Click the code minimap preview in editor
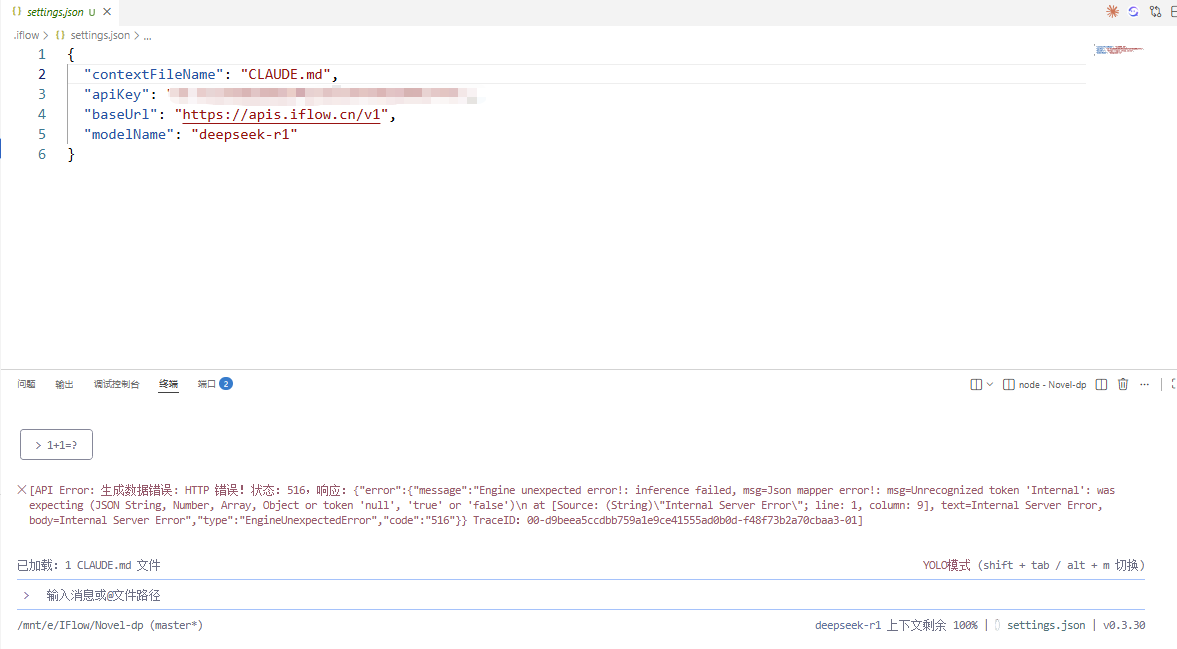Screen dimensions: 1177x649 click(x=1118, y=49)
